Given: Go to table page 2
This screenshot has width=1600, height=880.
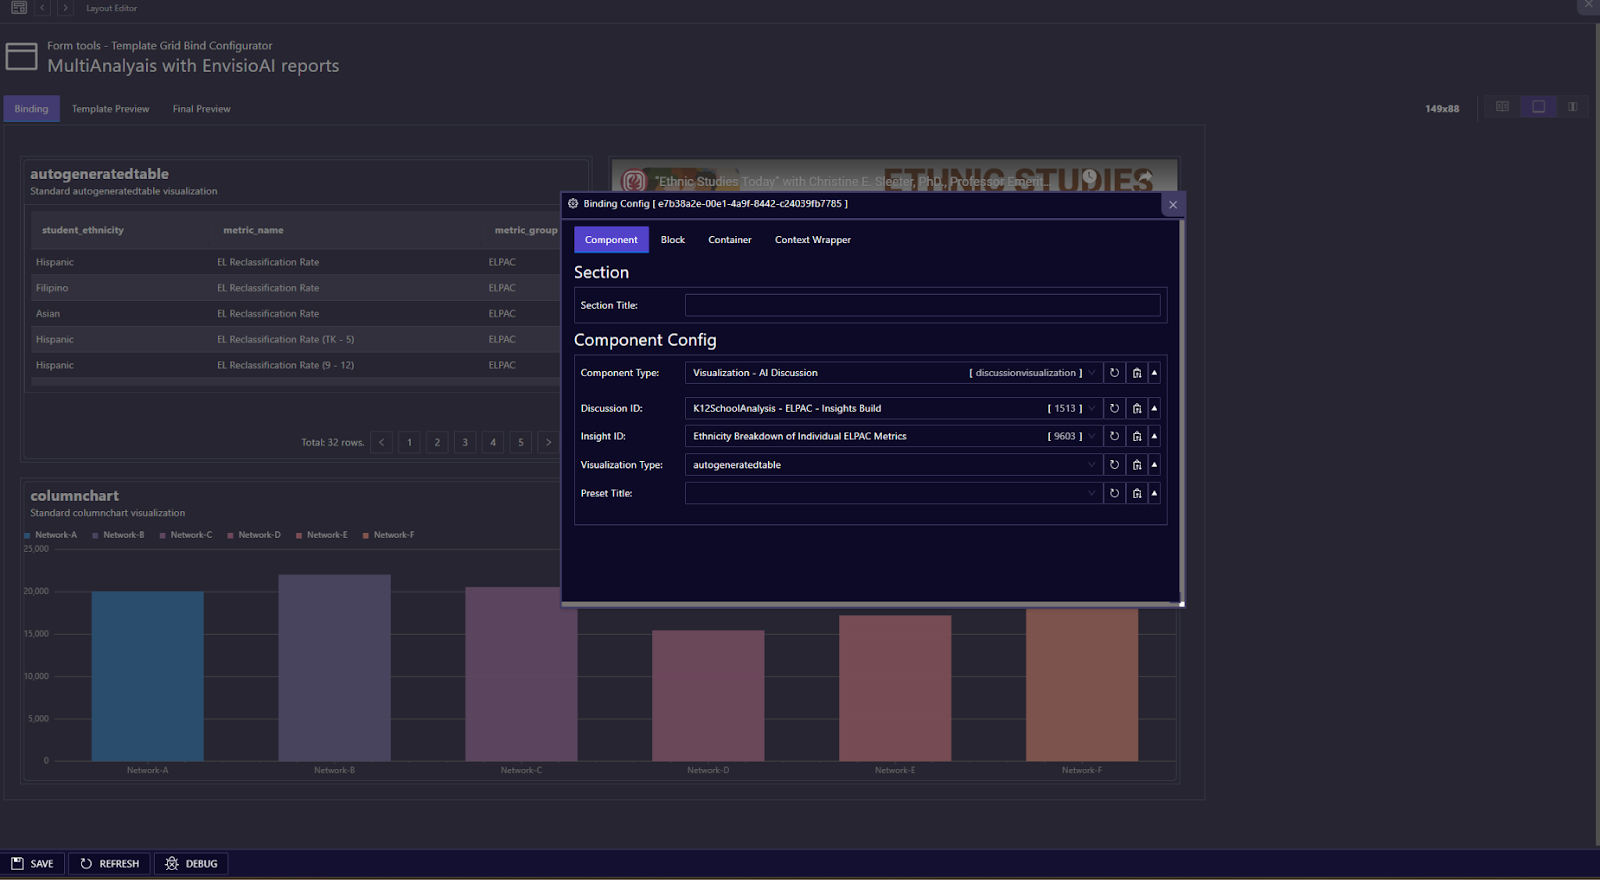Looking at the screenshot, I should point(437,442).
